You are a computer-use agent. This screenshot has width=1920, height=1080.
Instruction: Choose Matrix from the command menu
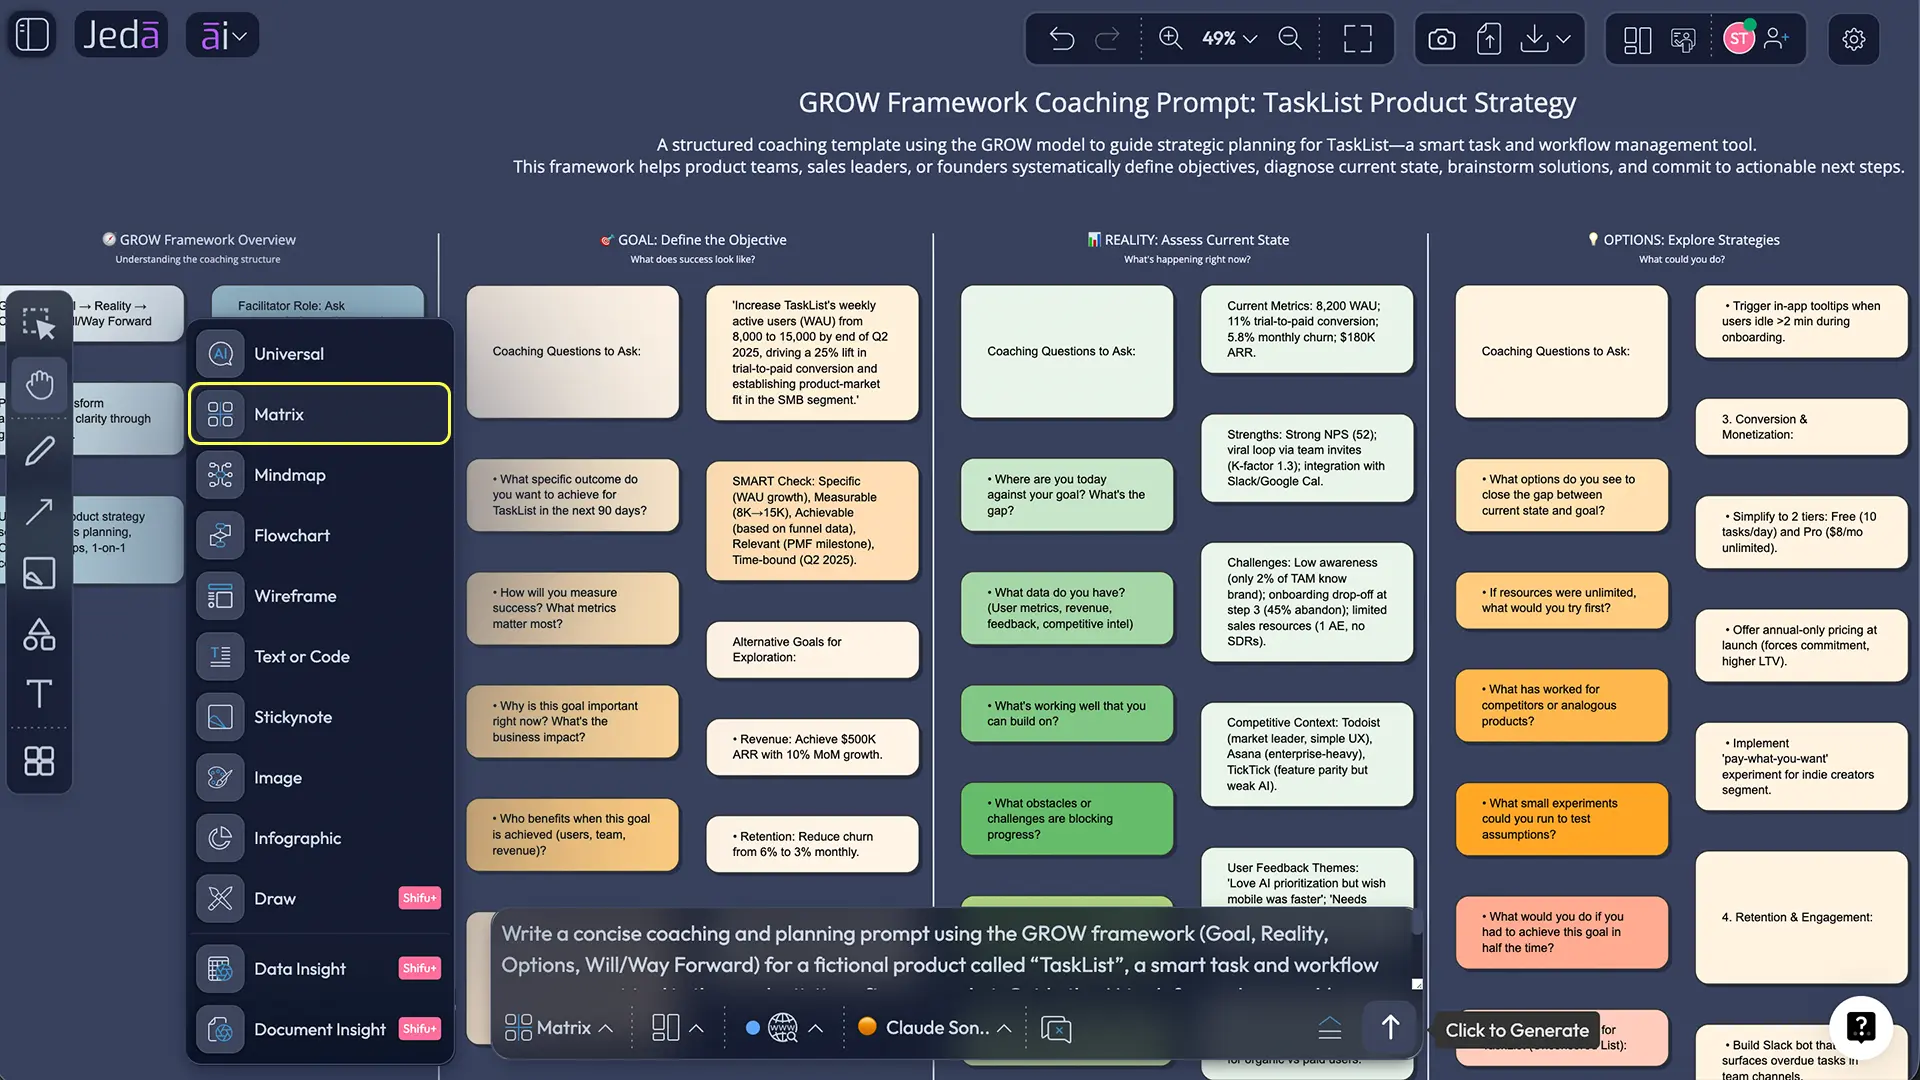(319, 414)
